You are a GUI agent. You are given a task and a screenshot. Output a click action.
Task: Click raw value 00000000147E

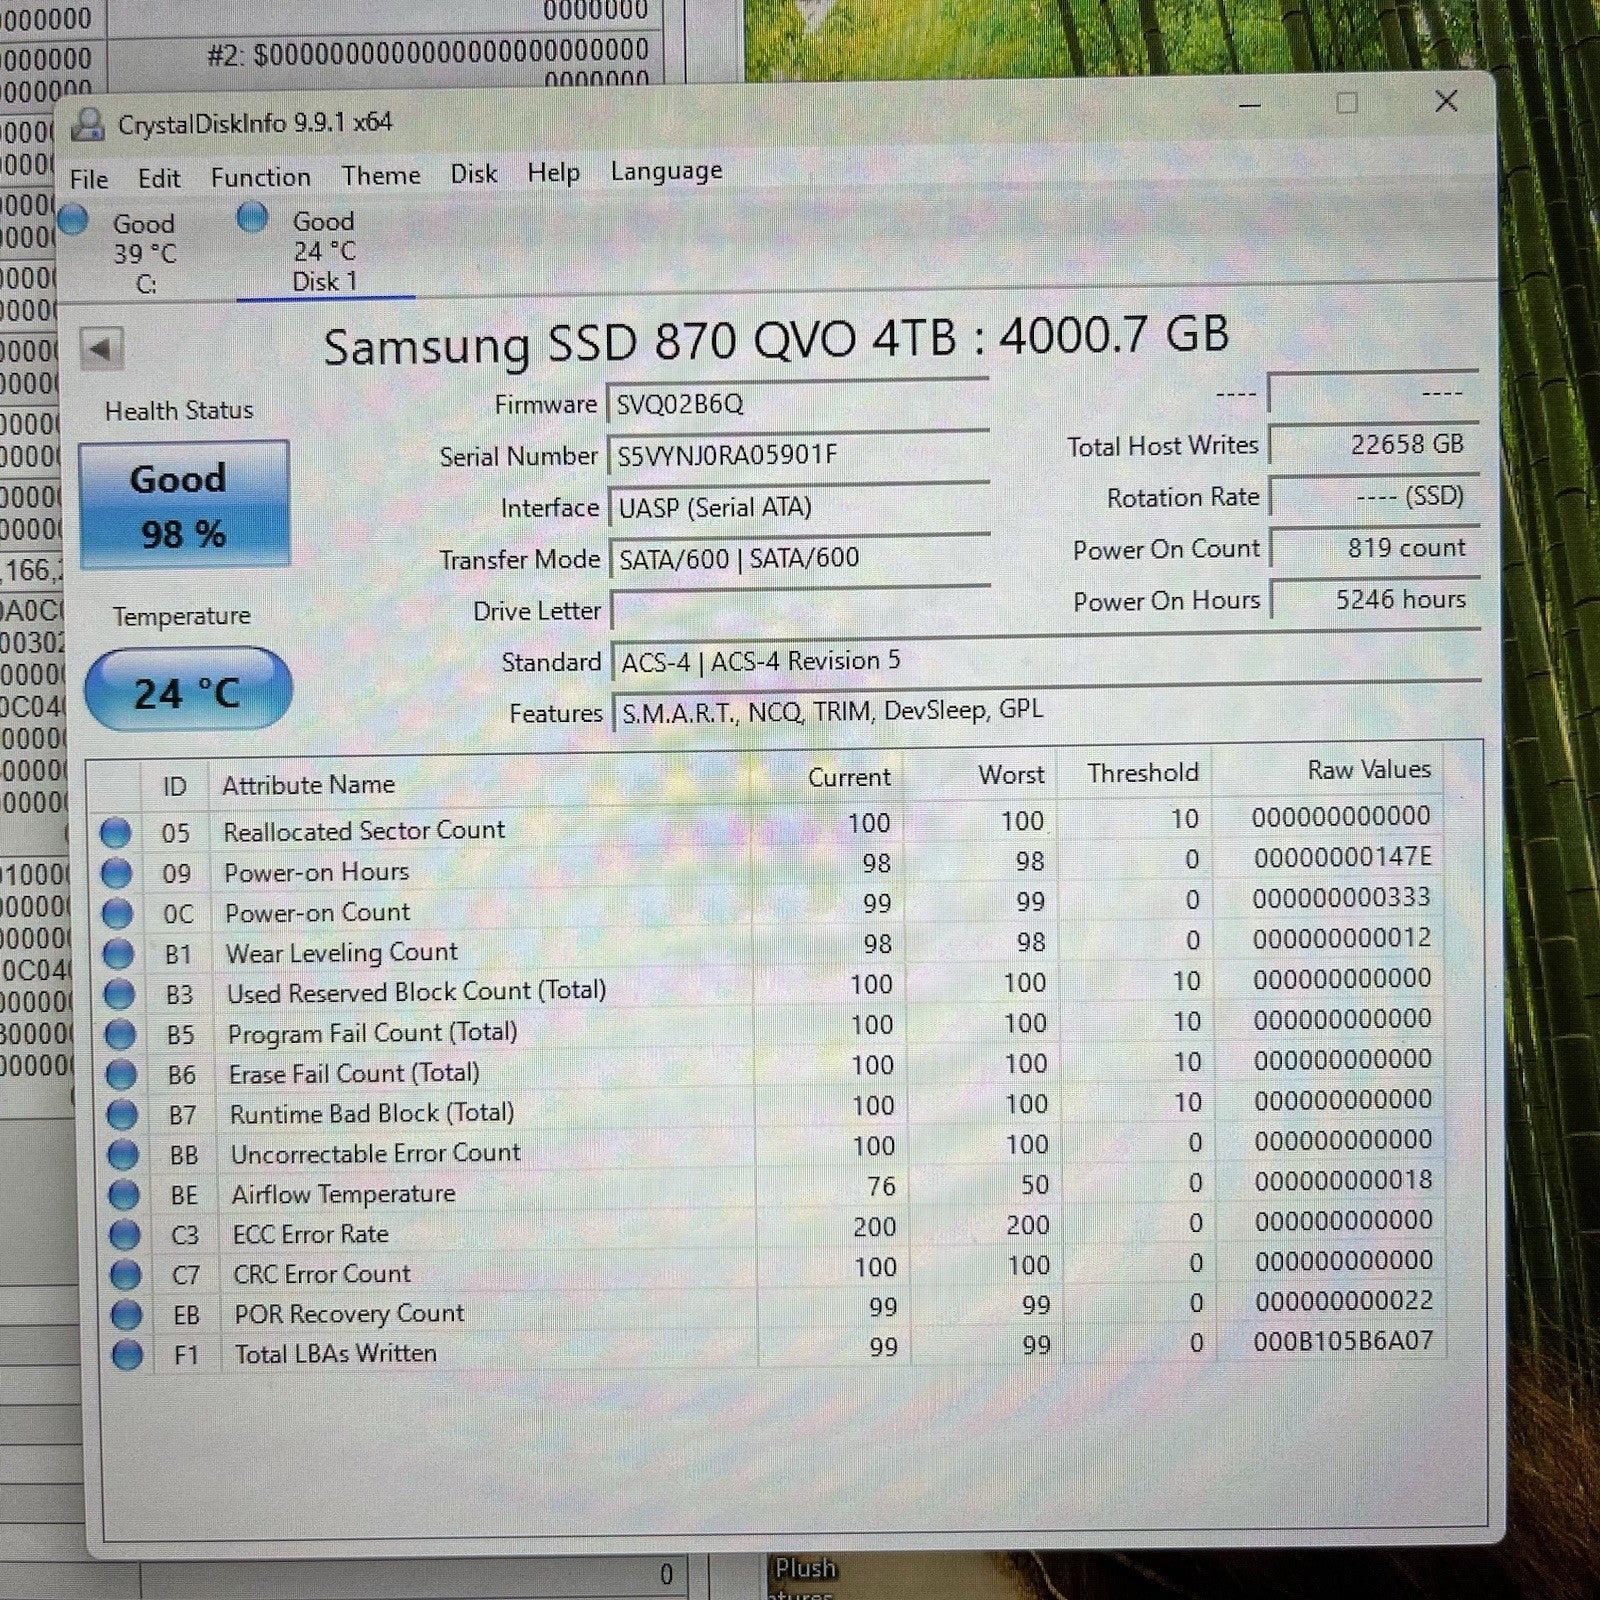click(x=1342, y=857)
